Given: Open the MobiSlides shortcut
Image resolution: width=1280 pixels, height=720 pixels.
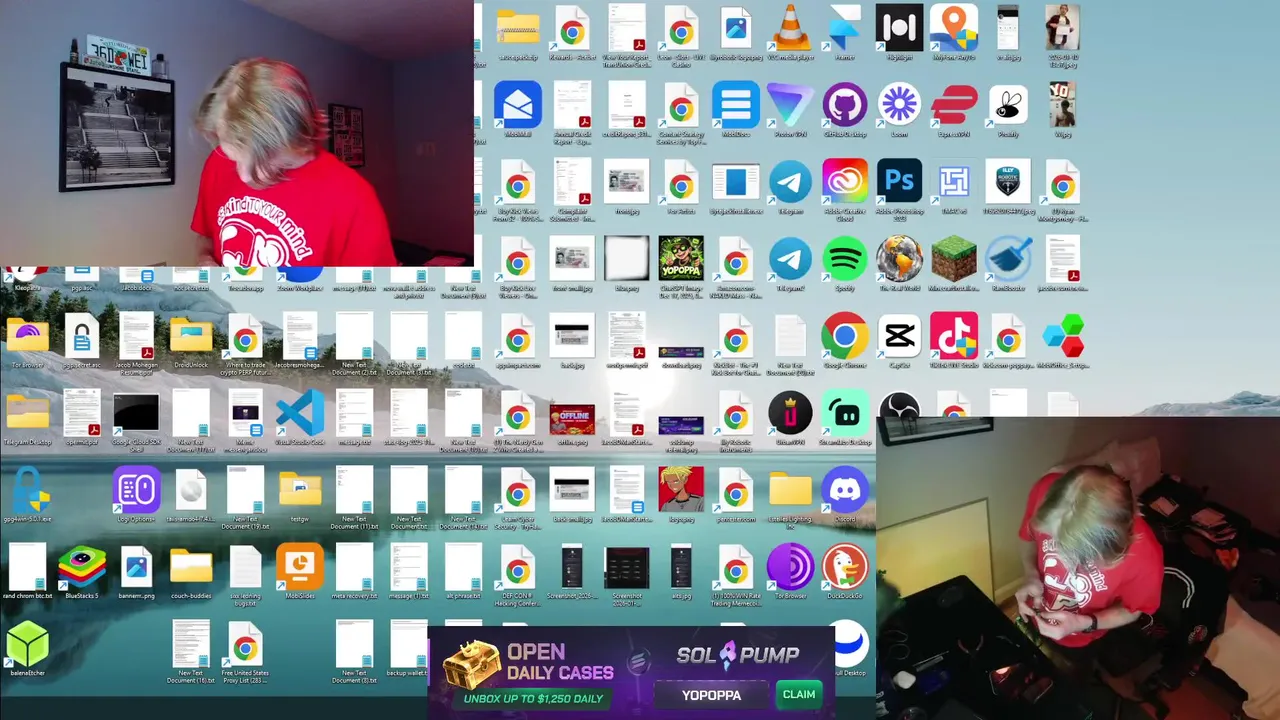Looking at the screenshot, I should point(300,568).
